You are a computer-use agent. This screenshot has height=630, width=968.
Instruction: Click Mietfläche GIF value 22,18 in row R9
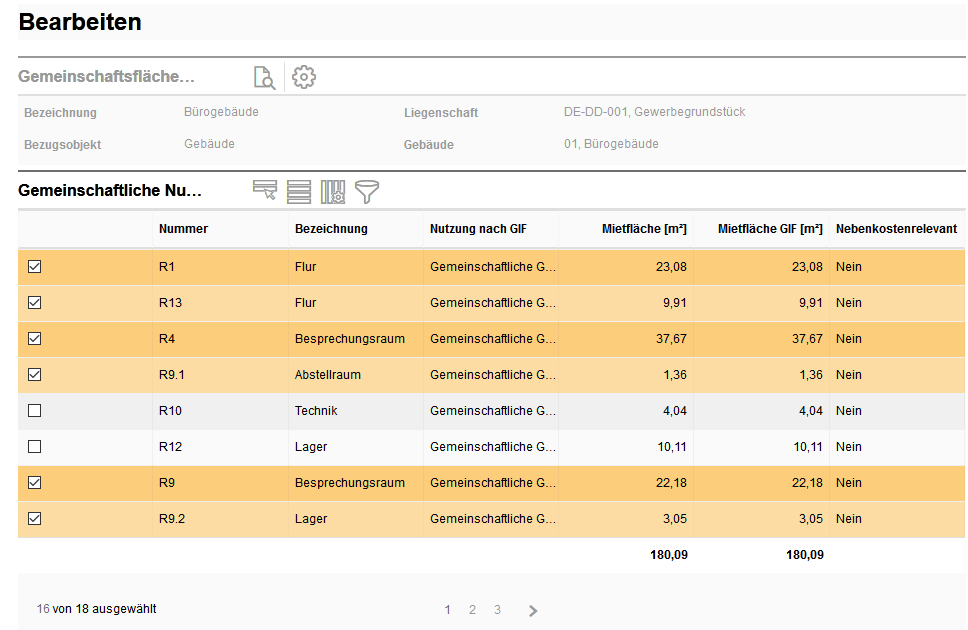pyautogui.click(x=807, y=482)
